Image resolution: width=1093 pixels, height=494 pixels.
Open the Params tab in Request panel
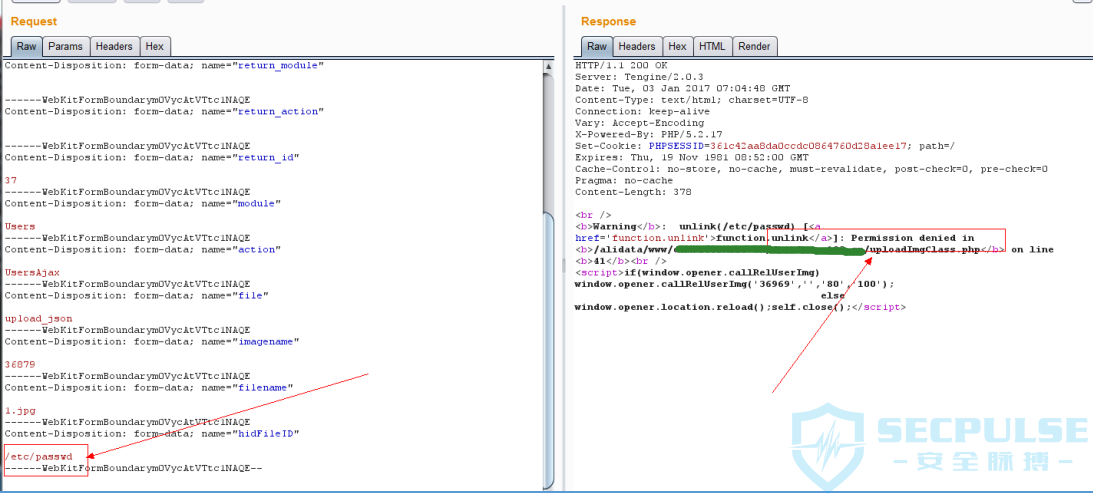(x=66, y=47)
